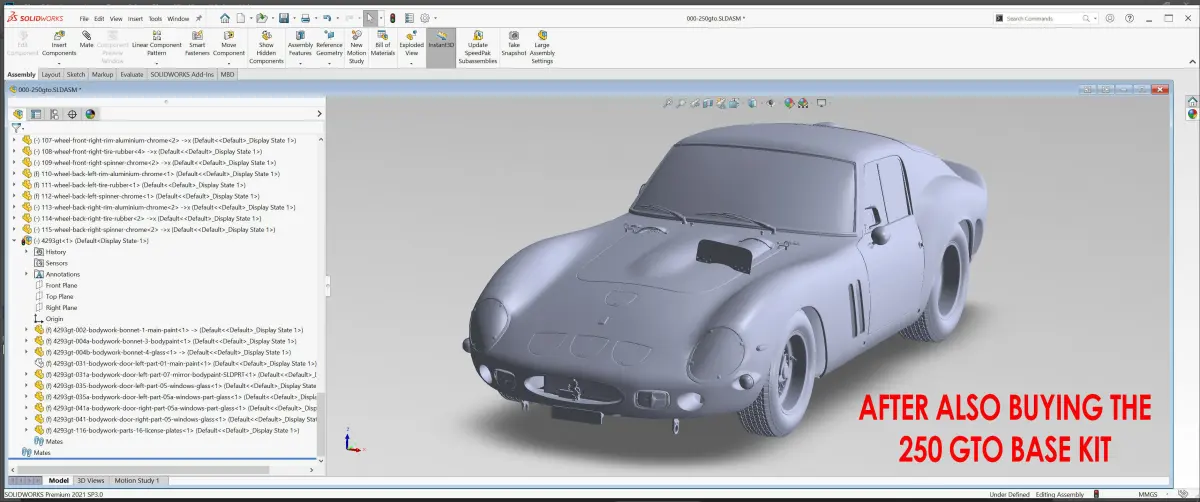Image resolution: width=1200 pixels, height=502 pixels.
Task: Open the FeatureManager design tree tab
Action: pyautogui.click(x=19, y=114)
